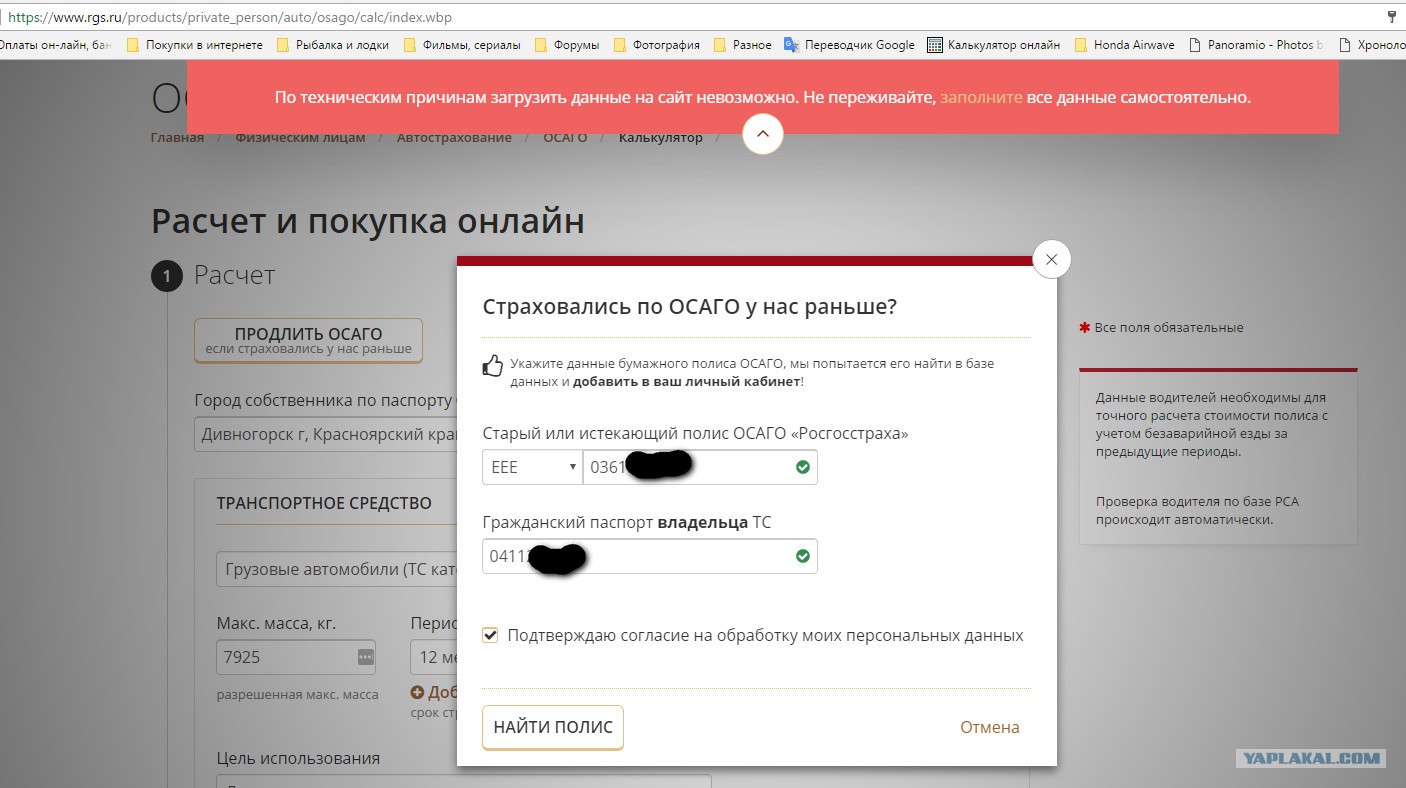
Task: Open the Фотография bookmark folder
Action: [x=656, y=45]
